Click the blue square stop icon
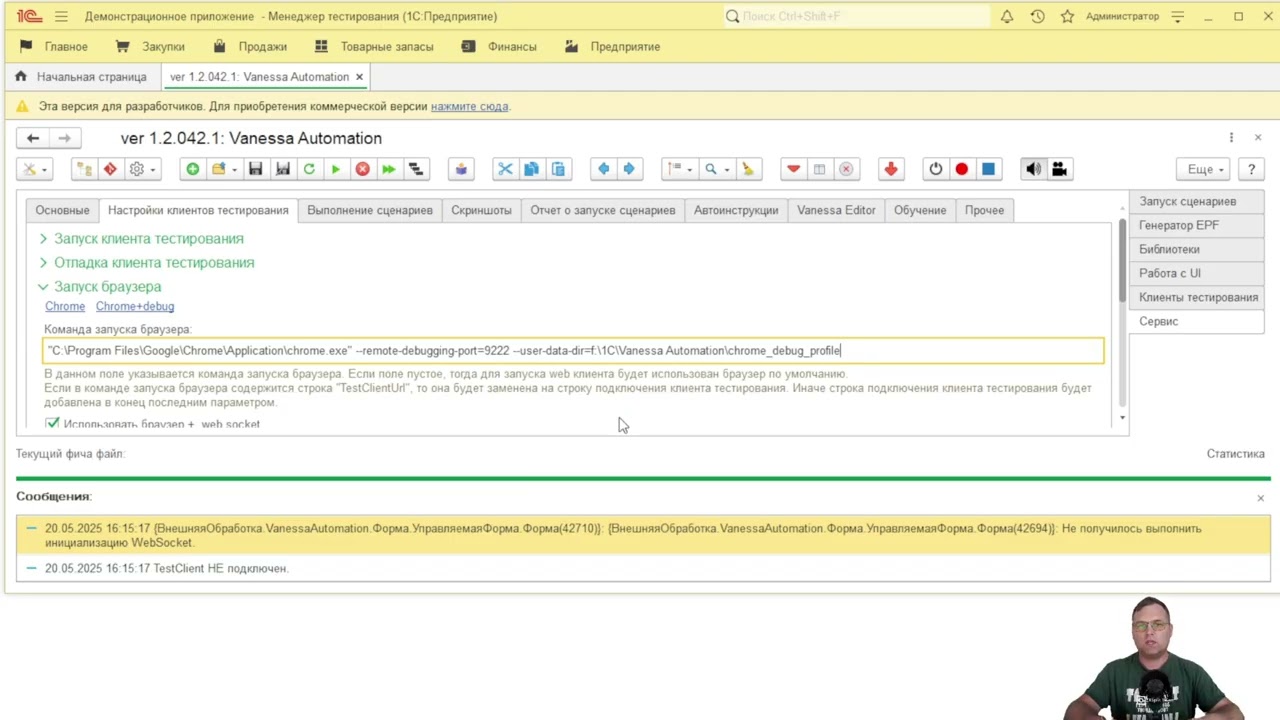 click(988, 169)
